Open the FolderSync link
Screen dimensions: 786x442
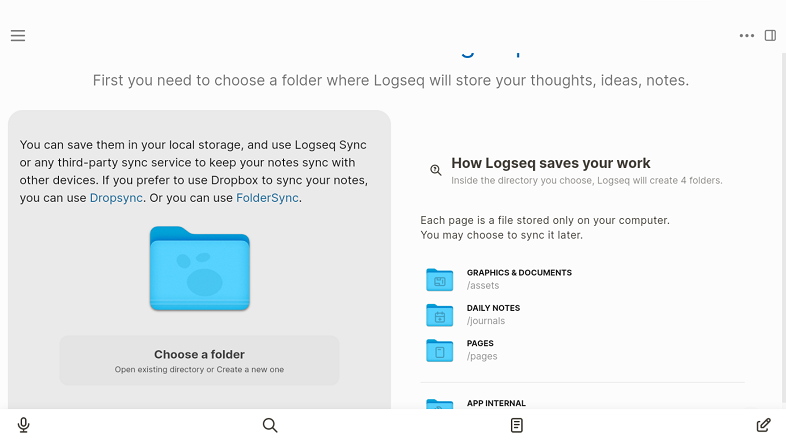(267, 198)
